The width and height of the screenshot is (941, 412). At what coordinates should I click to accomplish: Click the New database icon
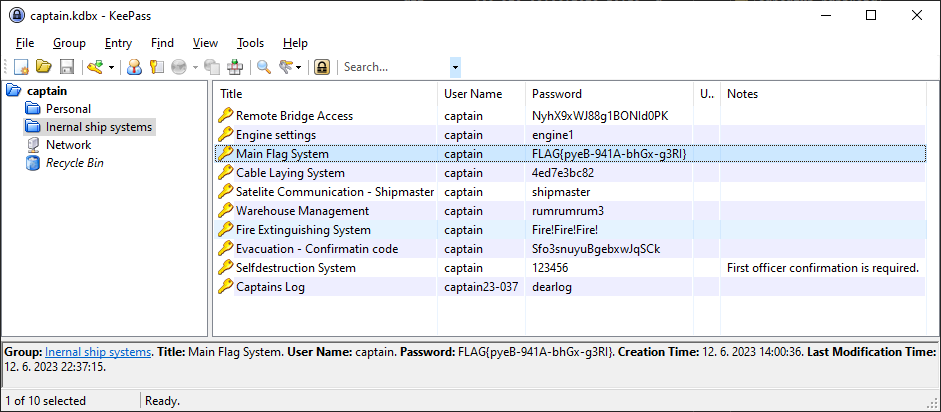pos(20,67)
